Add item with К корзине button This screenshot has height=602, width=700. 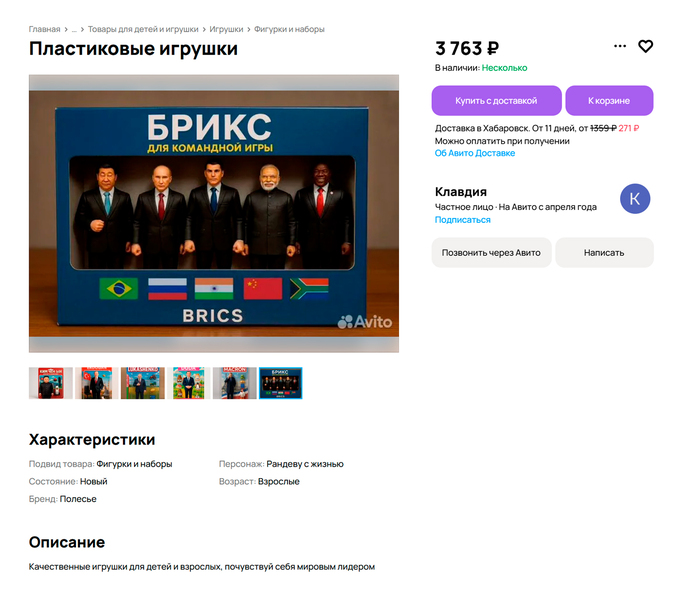(609, 101)
